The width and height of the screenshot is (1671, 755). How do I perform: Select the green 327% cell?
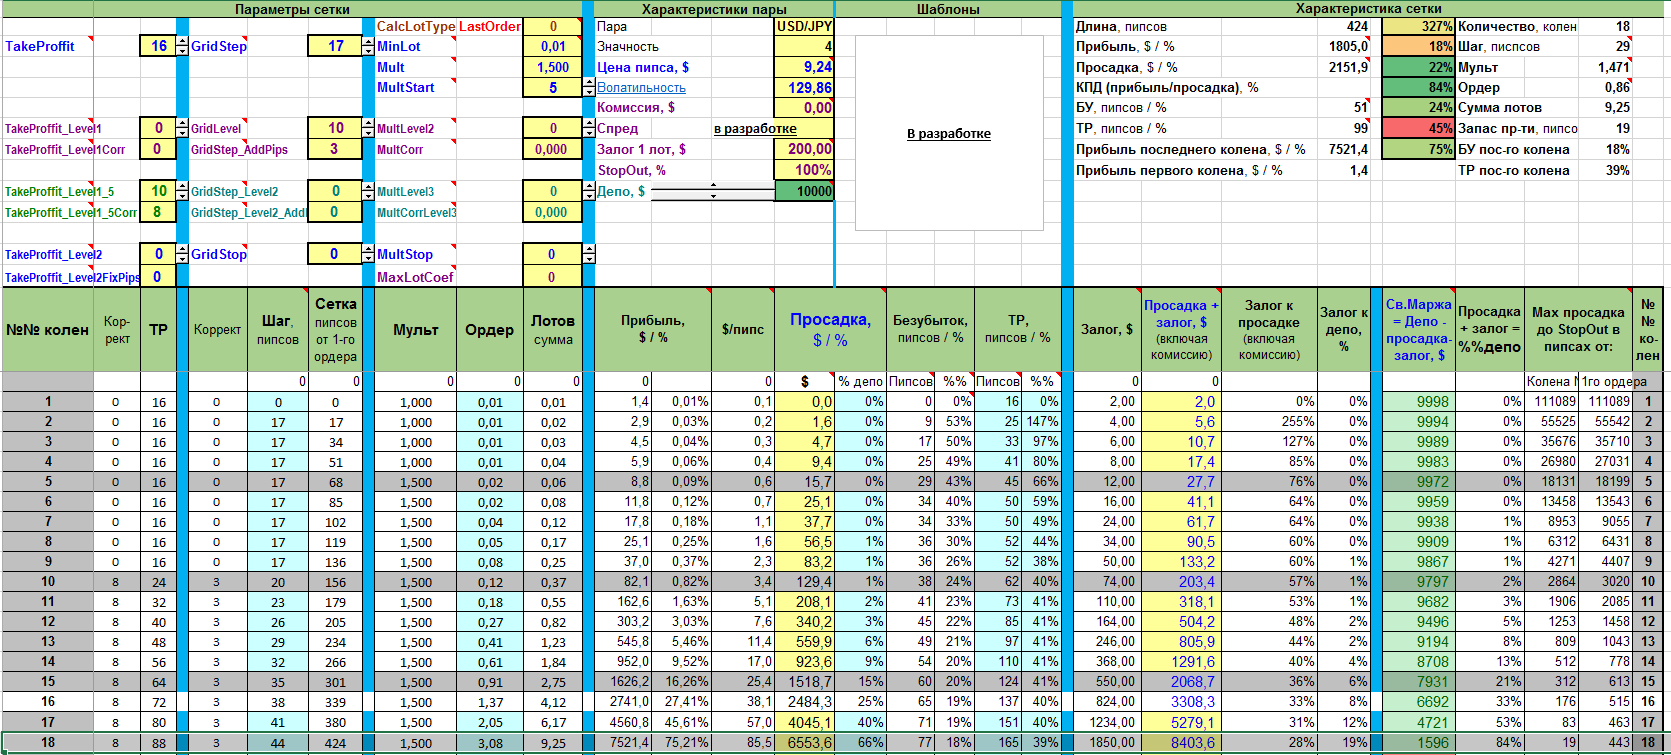[1418, 26]
